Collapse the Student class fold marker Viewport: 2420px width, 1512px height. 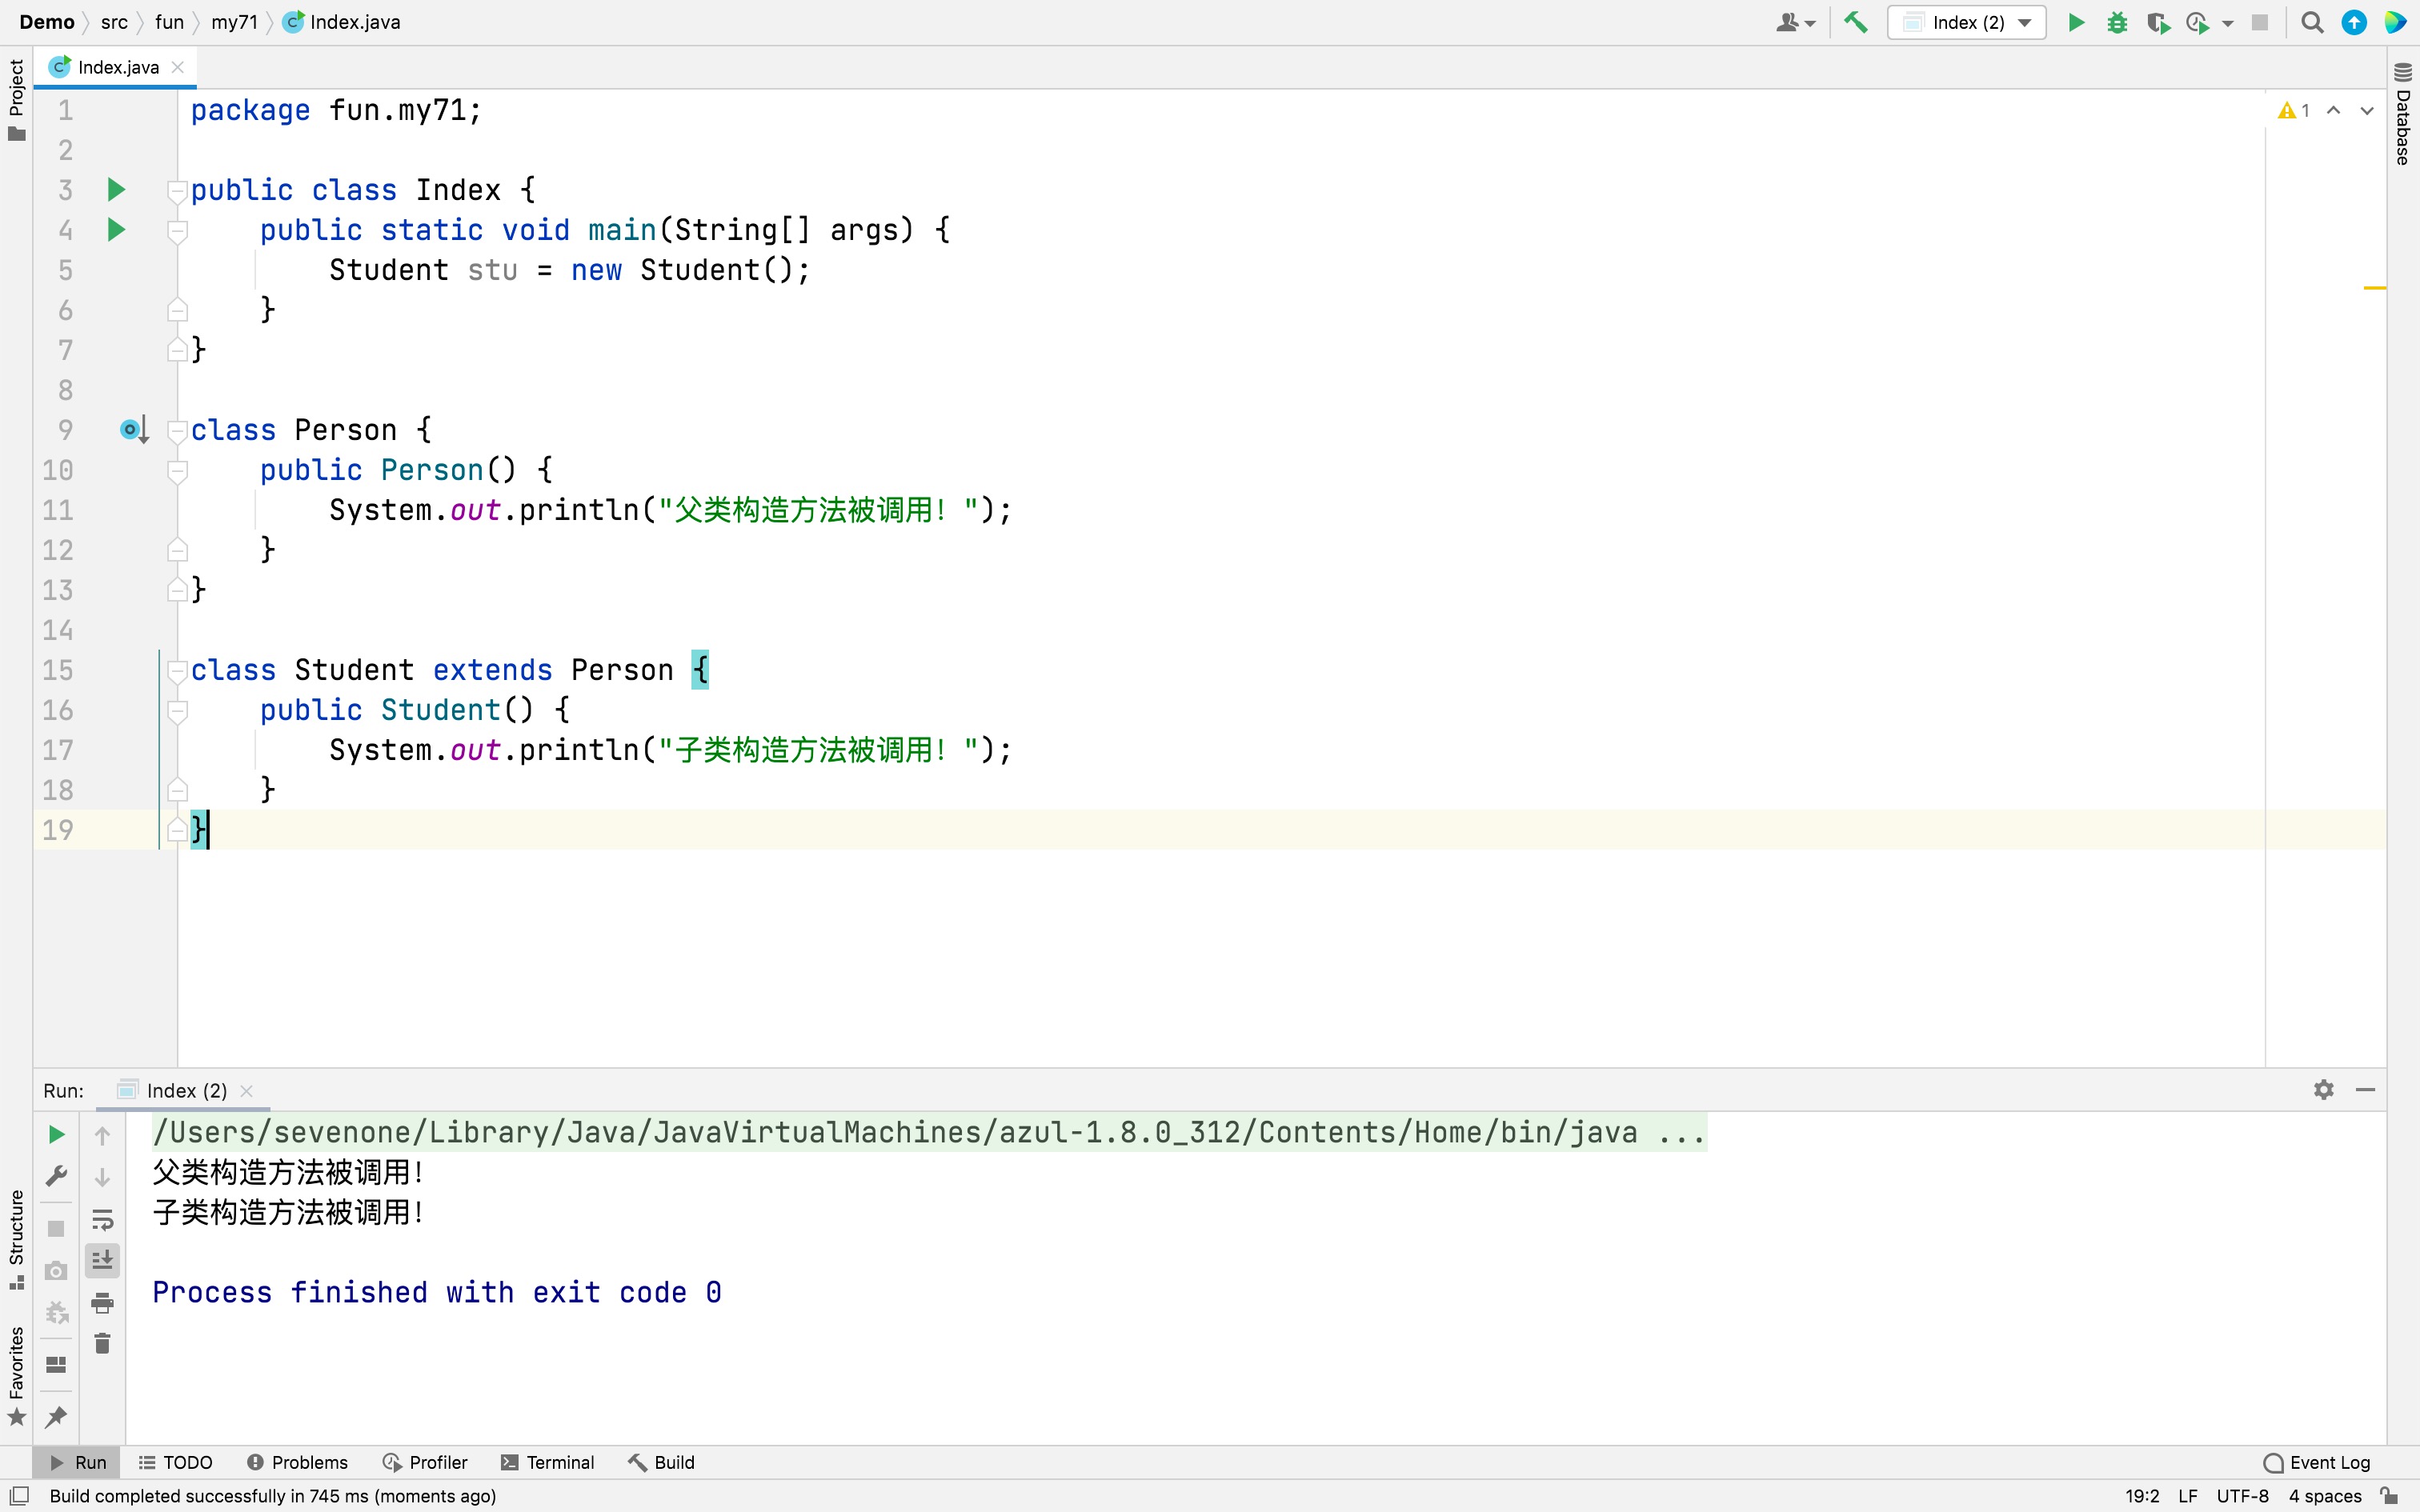[177, 670]
